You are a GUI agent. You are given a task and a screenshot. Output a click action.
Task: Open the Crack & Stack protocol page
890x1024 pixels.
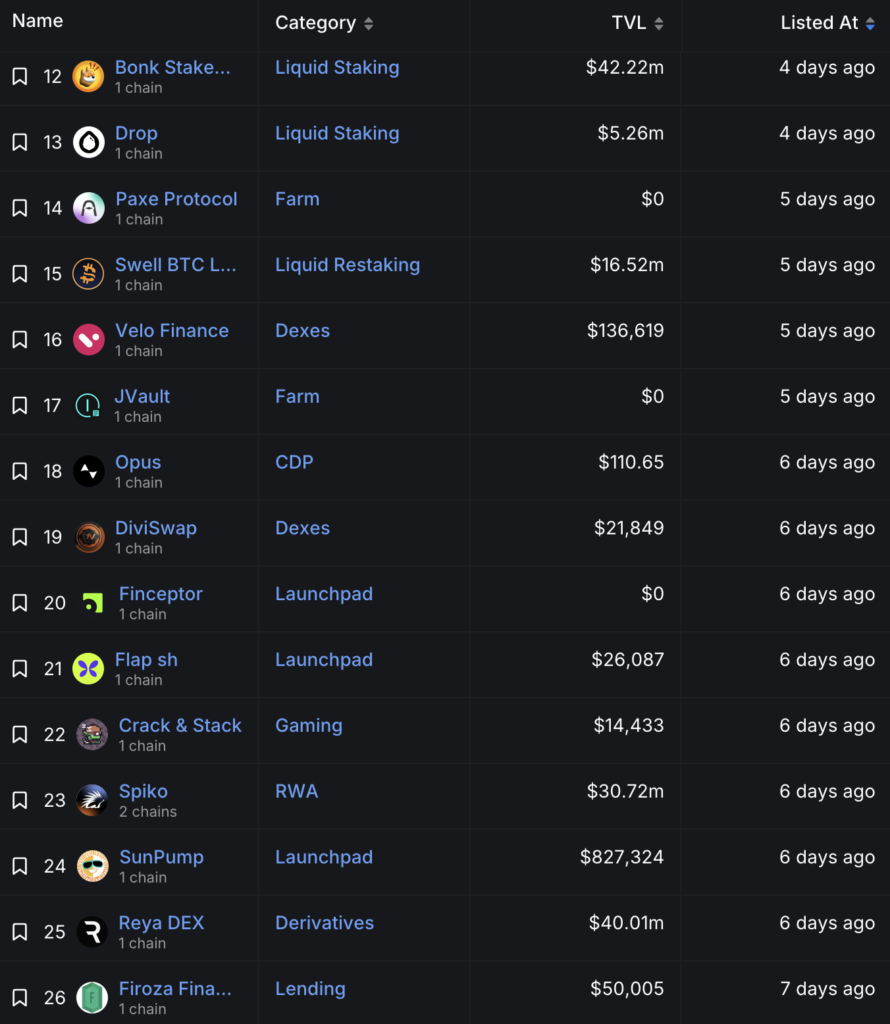pos(180,726)
